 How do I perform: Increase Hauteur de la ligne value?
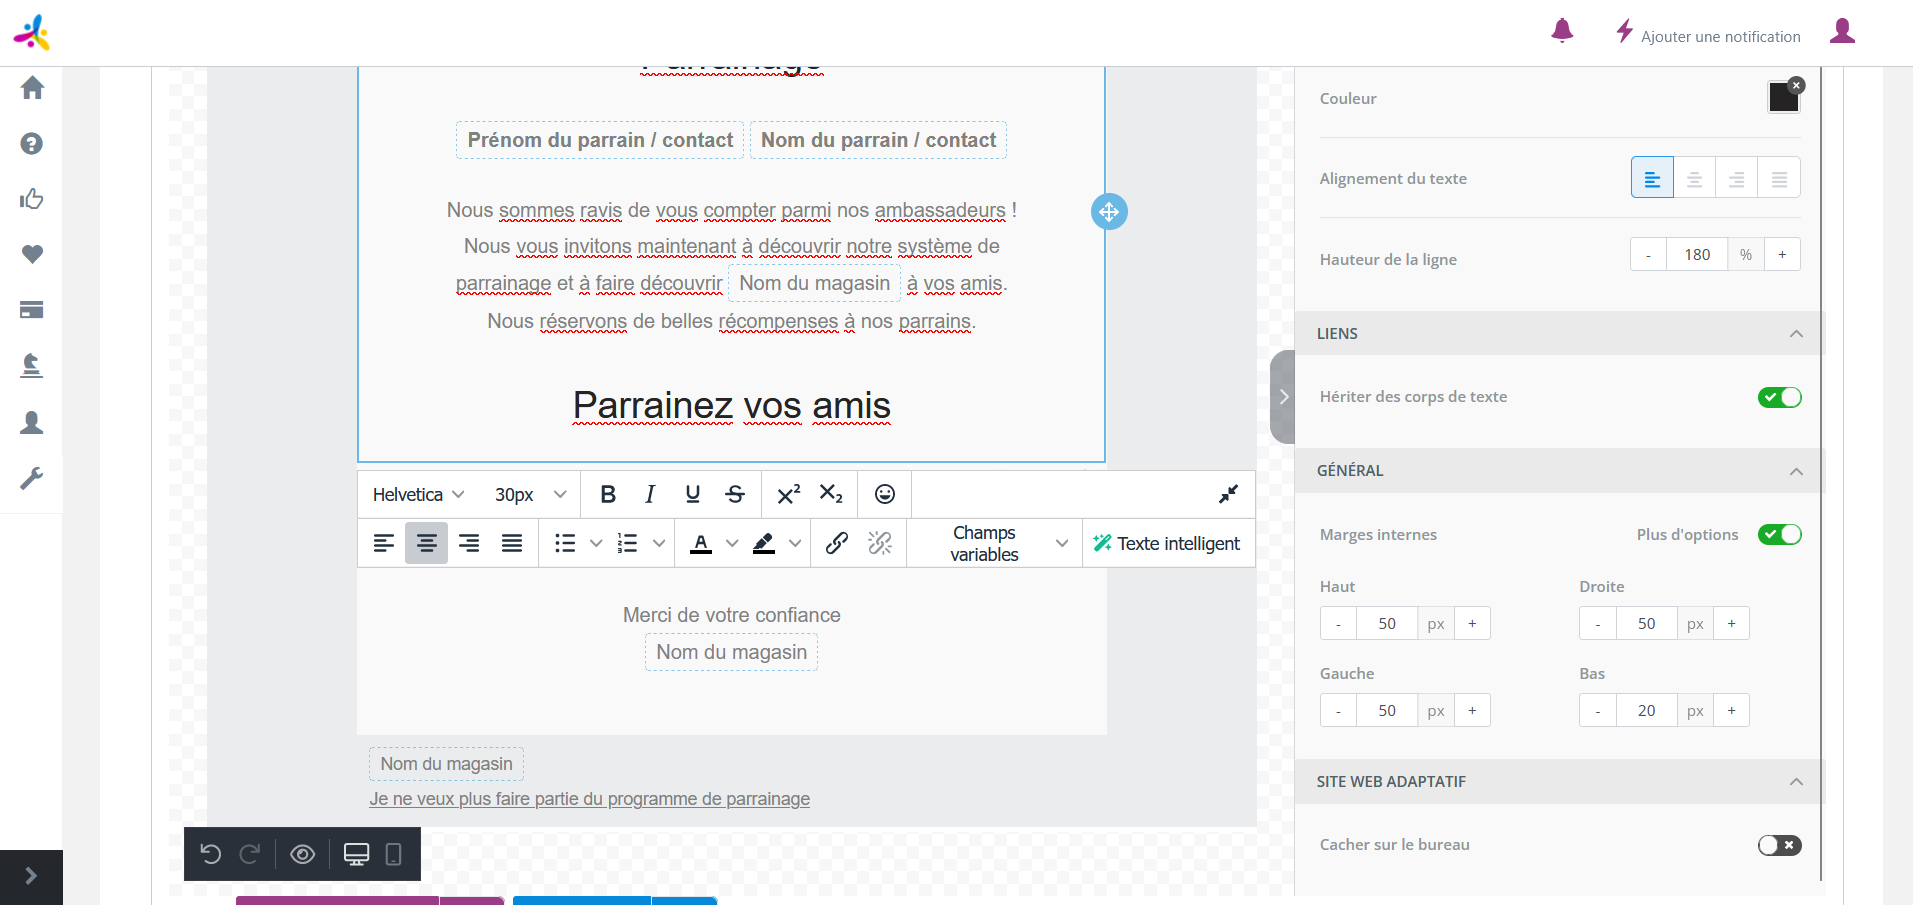[x=1782, y=255]
